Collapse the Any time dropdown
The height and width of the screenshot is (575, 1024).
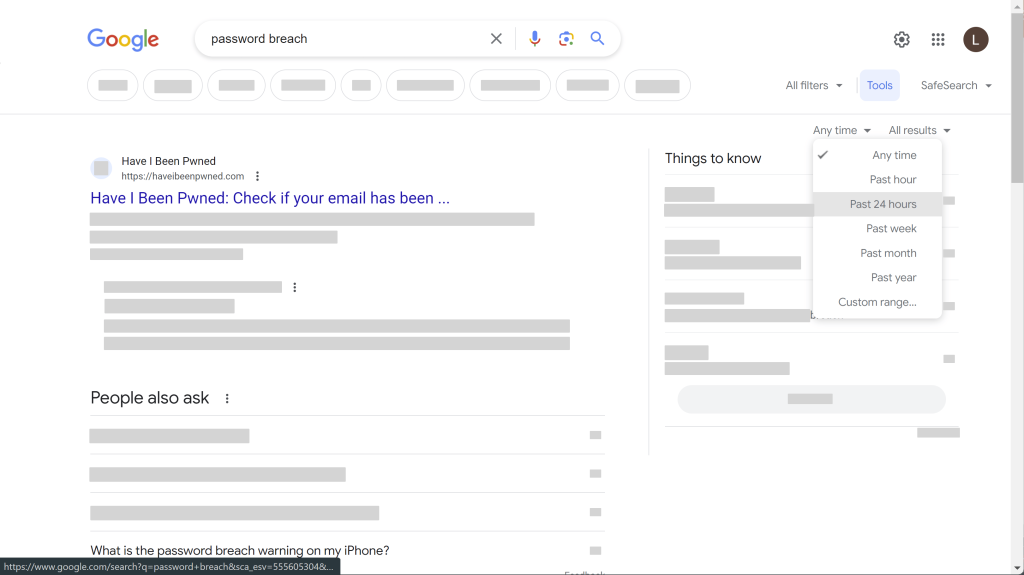[x=842, y=130]
